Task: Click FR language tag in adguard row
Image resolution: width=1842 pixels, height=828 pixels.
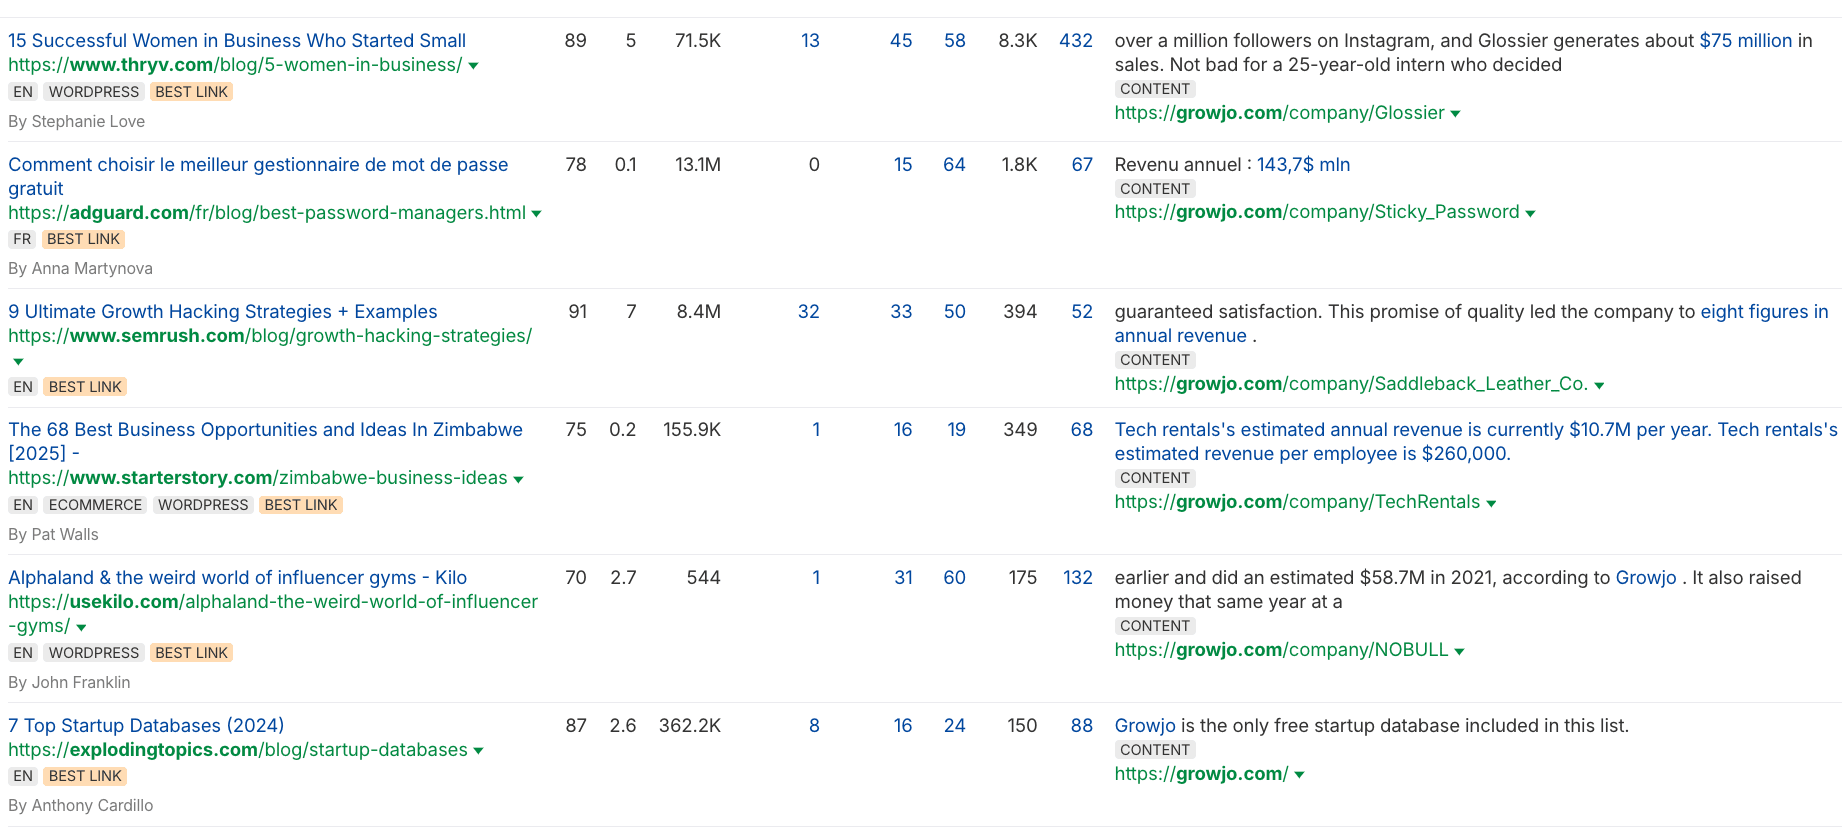Action: point(23,240)
